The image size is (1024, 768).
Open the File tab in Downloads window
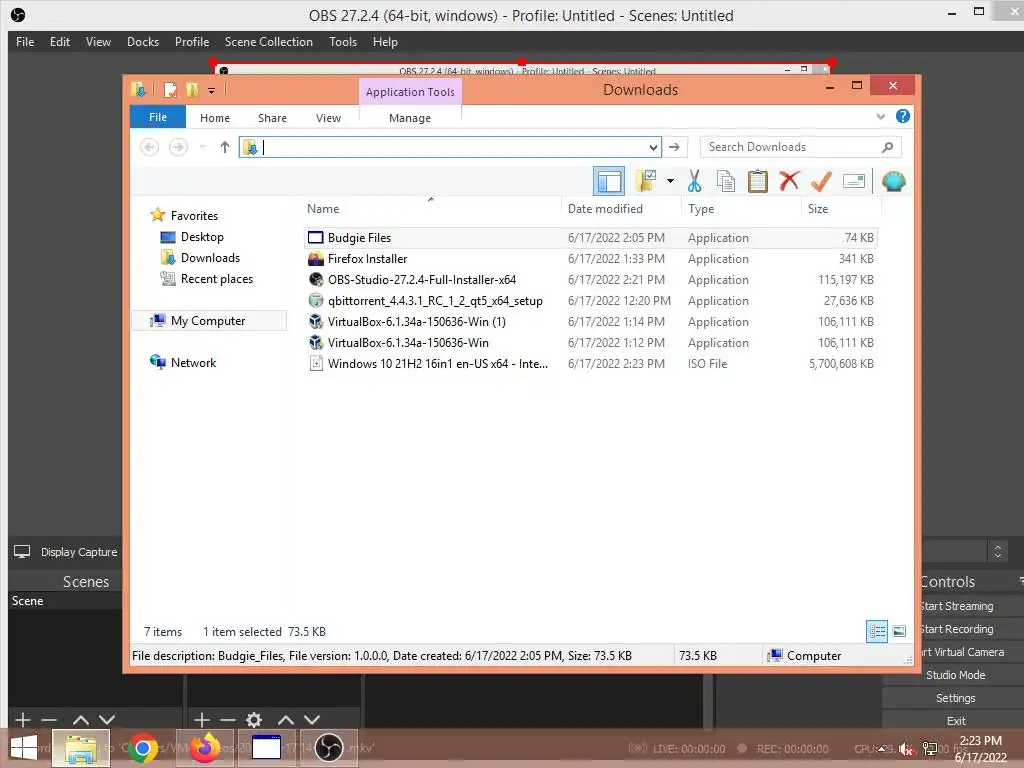158,117
